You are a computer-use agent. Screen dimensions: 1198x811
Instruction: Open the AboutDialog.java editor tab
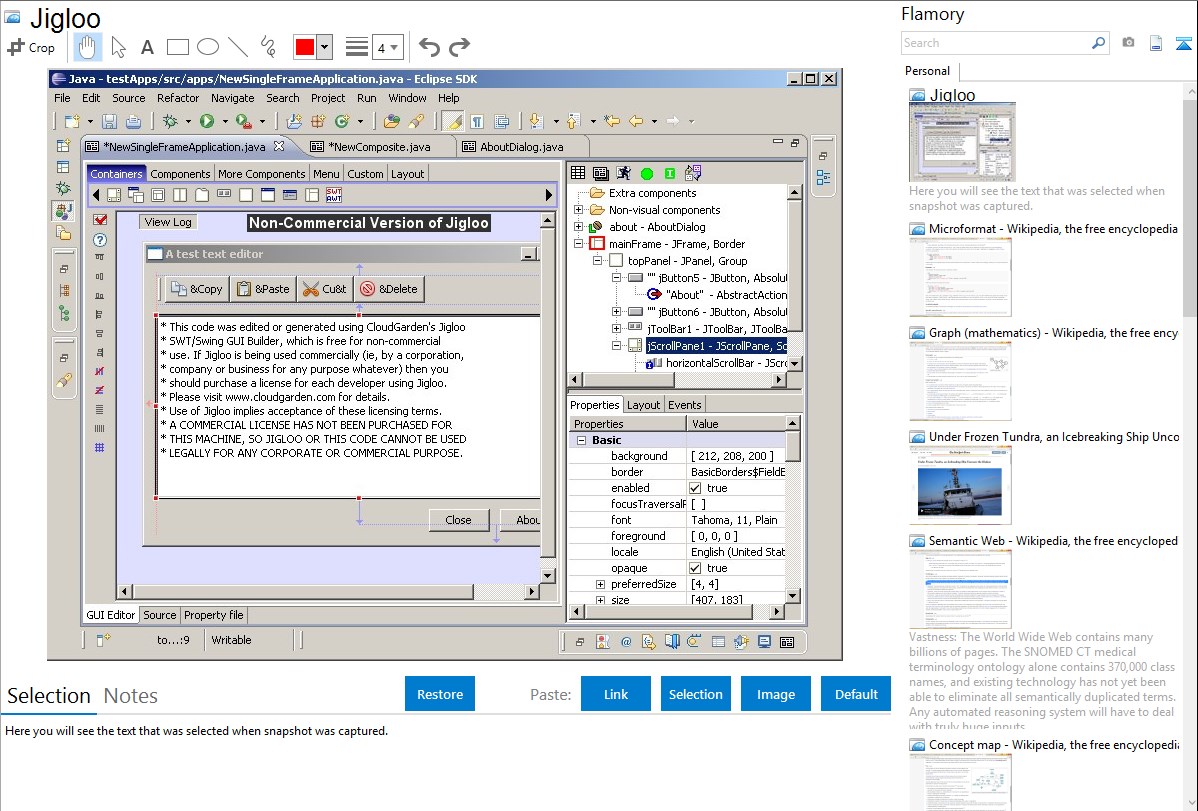click(x=522, y=147)
